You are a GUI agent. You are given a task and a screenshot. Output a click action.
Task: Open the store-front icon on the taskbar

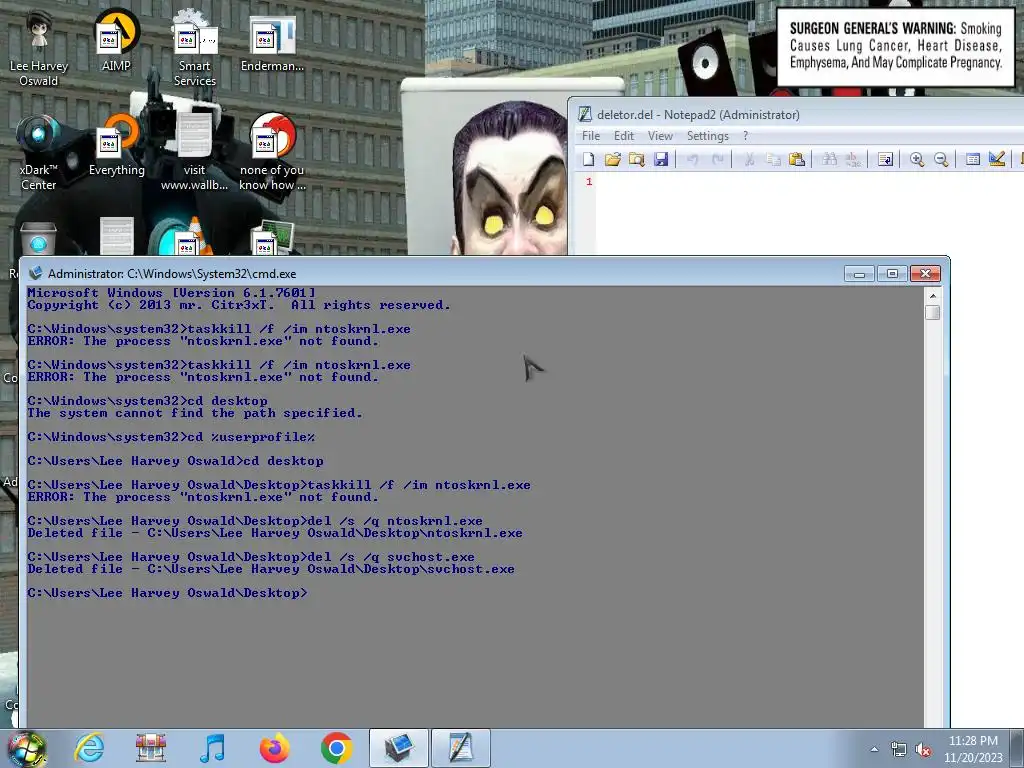[151, 748]
